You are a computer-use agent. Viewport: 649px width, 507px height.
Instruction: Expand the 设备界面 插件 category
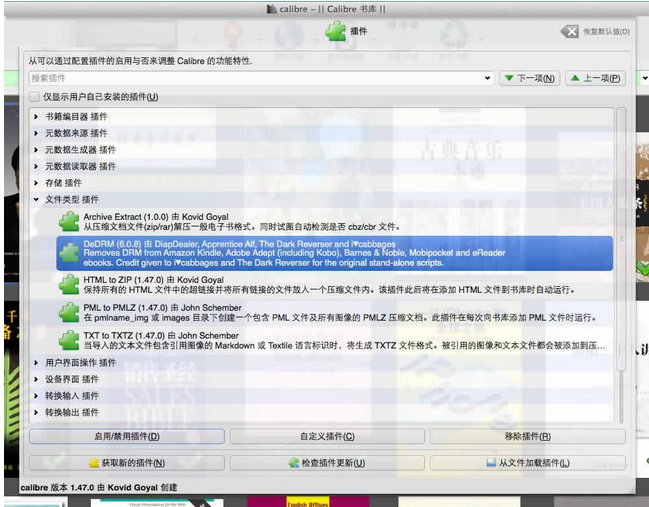coord(36,379)
